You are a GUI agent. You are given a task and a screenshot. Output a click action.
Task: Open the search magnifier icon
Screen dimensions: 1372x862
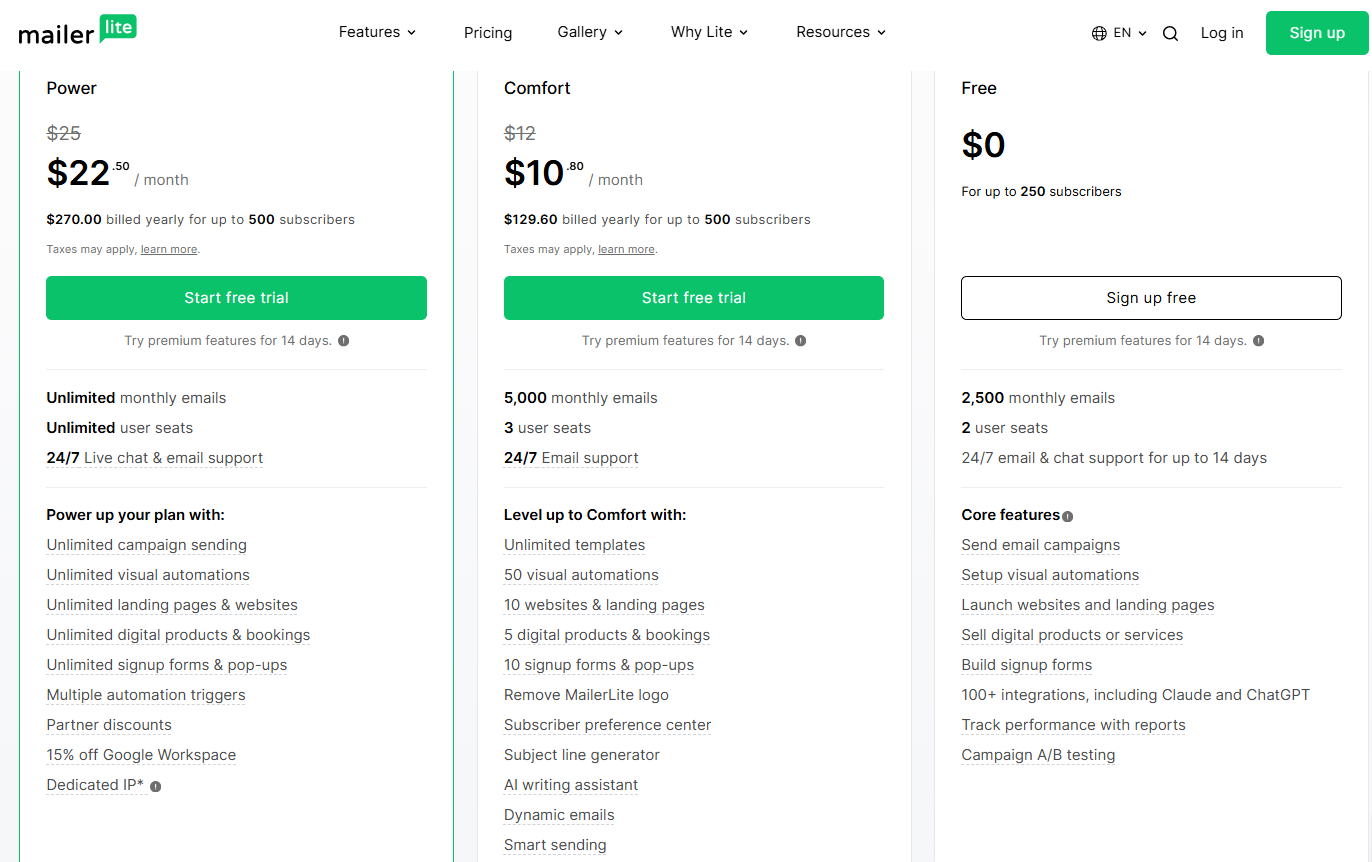[x=1170, y=33]
